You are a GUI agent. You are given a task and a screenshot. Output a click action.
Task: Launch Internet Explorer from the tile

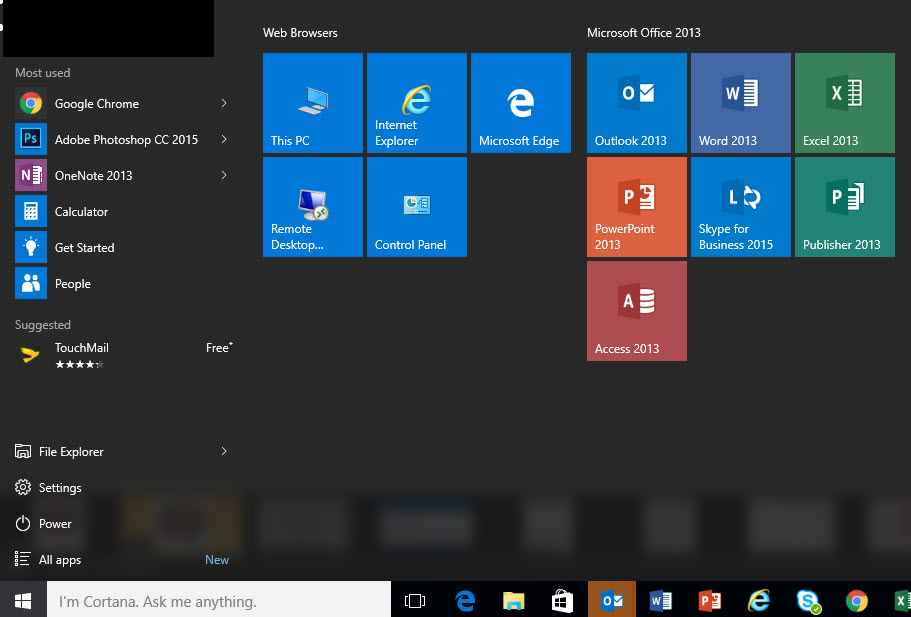pyautogui.click(x=417, y=103)
